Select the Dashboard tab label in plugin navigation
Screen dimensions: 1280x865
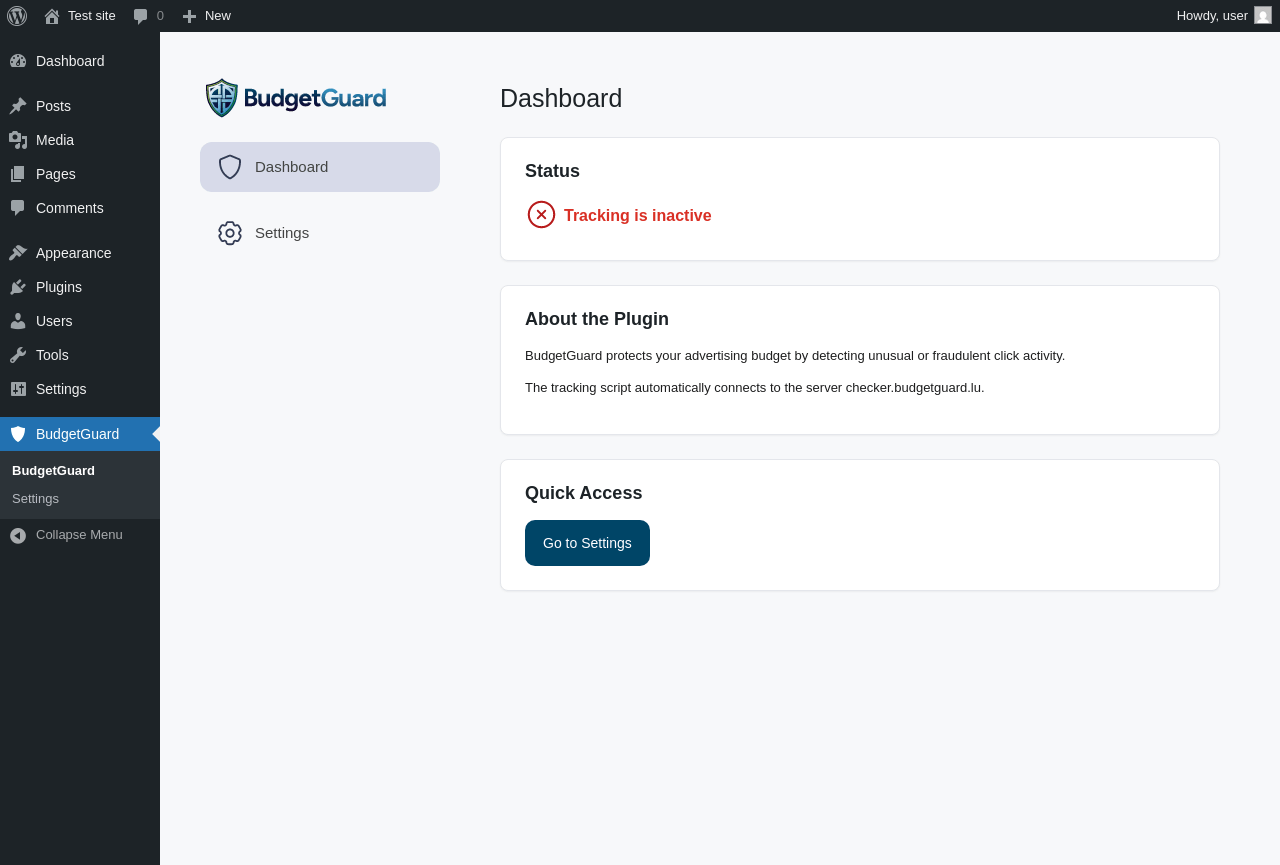(291, 167)
